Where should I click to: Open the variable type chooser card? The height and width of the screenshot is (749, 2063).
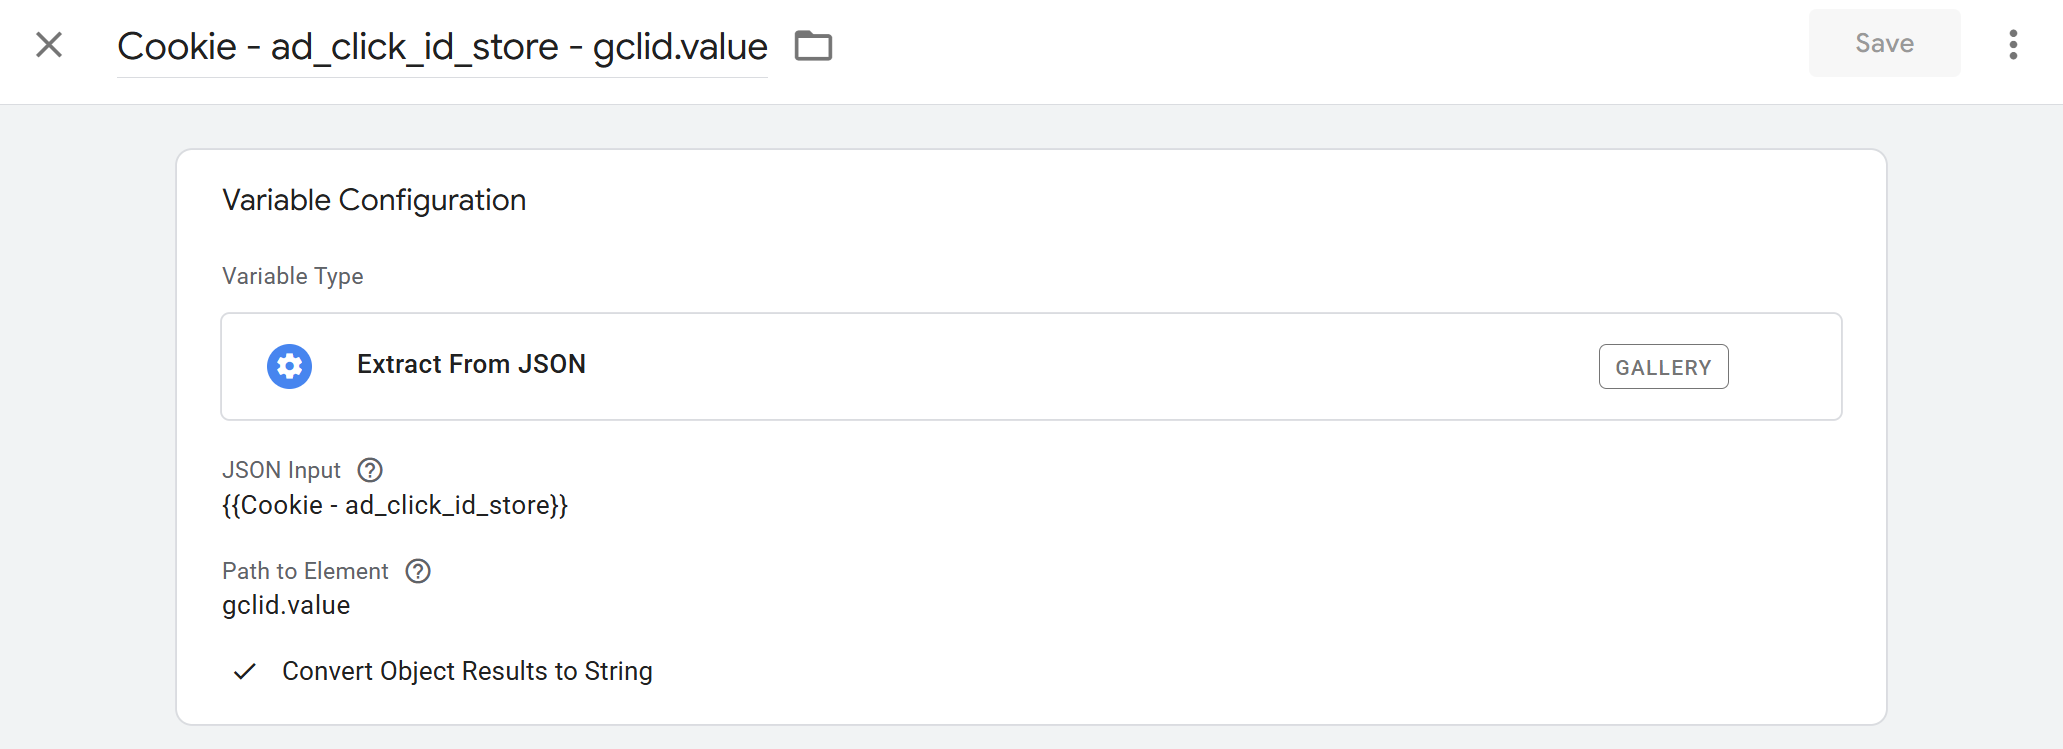point(1030,366)
